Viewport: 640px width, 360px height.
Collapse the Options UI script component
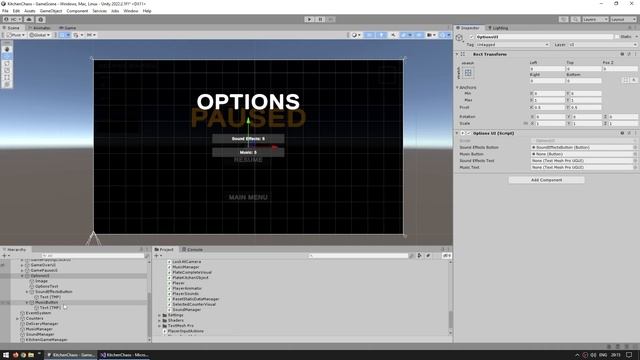pos(457,133)
